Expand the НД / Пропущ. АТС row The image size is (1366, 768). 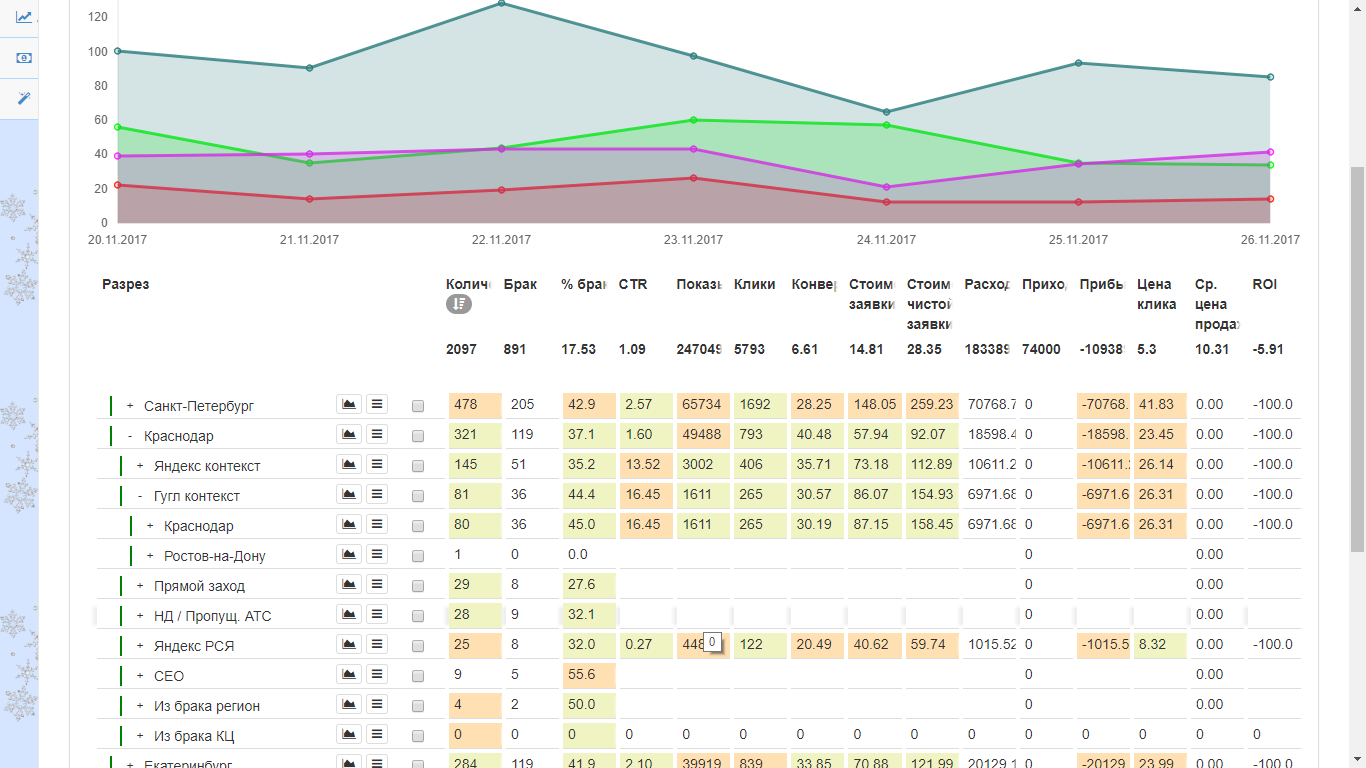click(x=140, y=616)
